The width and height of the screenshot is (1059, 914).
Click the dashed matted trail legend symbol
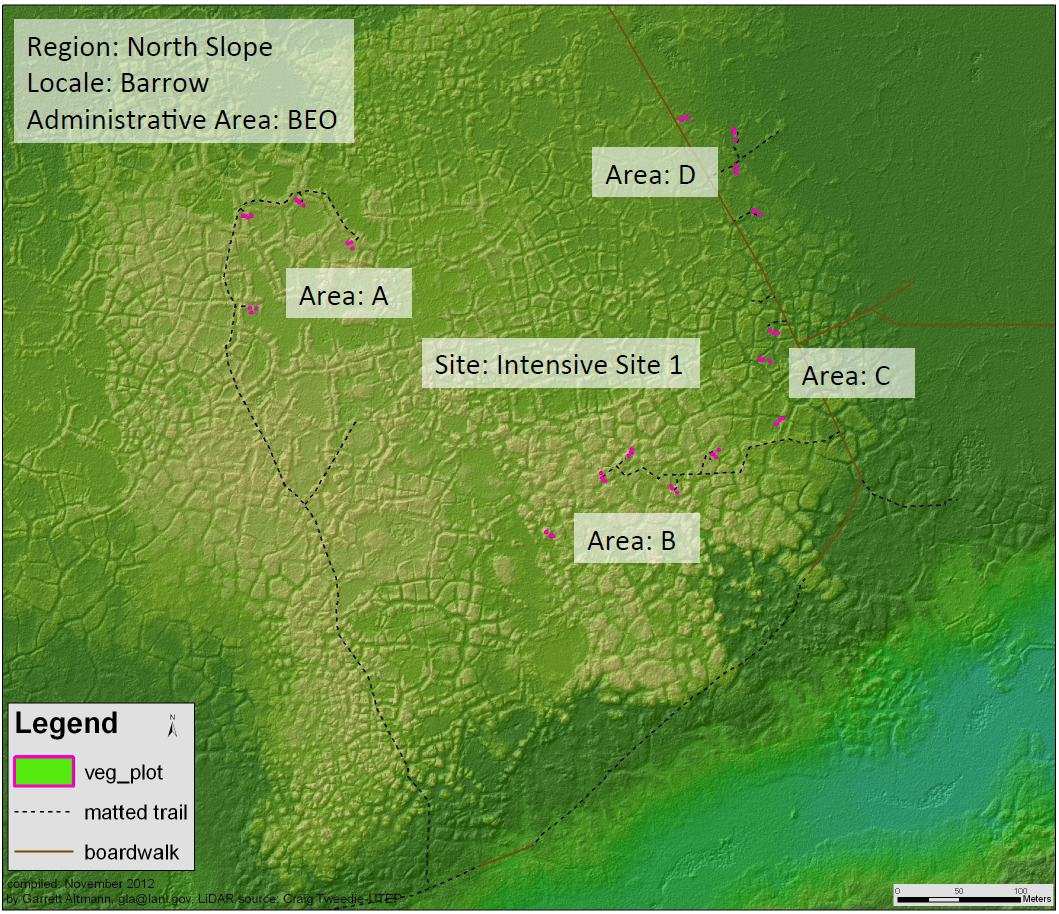(x=44, y=812)
